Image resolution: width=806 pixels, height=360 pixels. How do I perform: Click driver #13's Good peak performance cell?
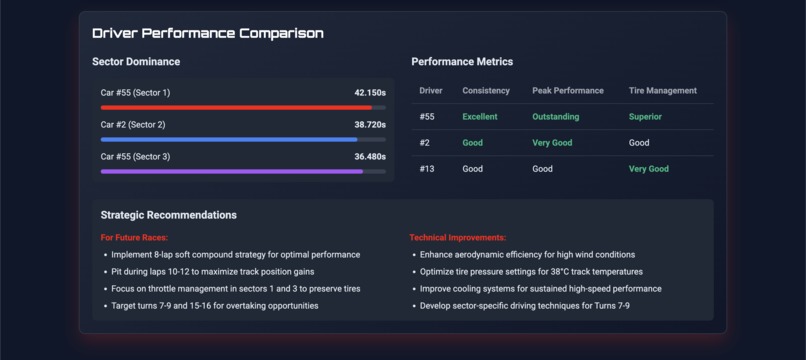(542, 169)
